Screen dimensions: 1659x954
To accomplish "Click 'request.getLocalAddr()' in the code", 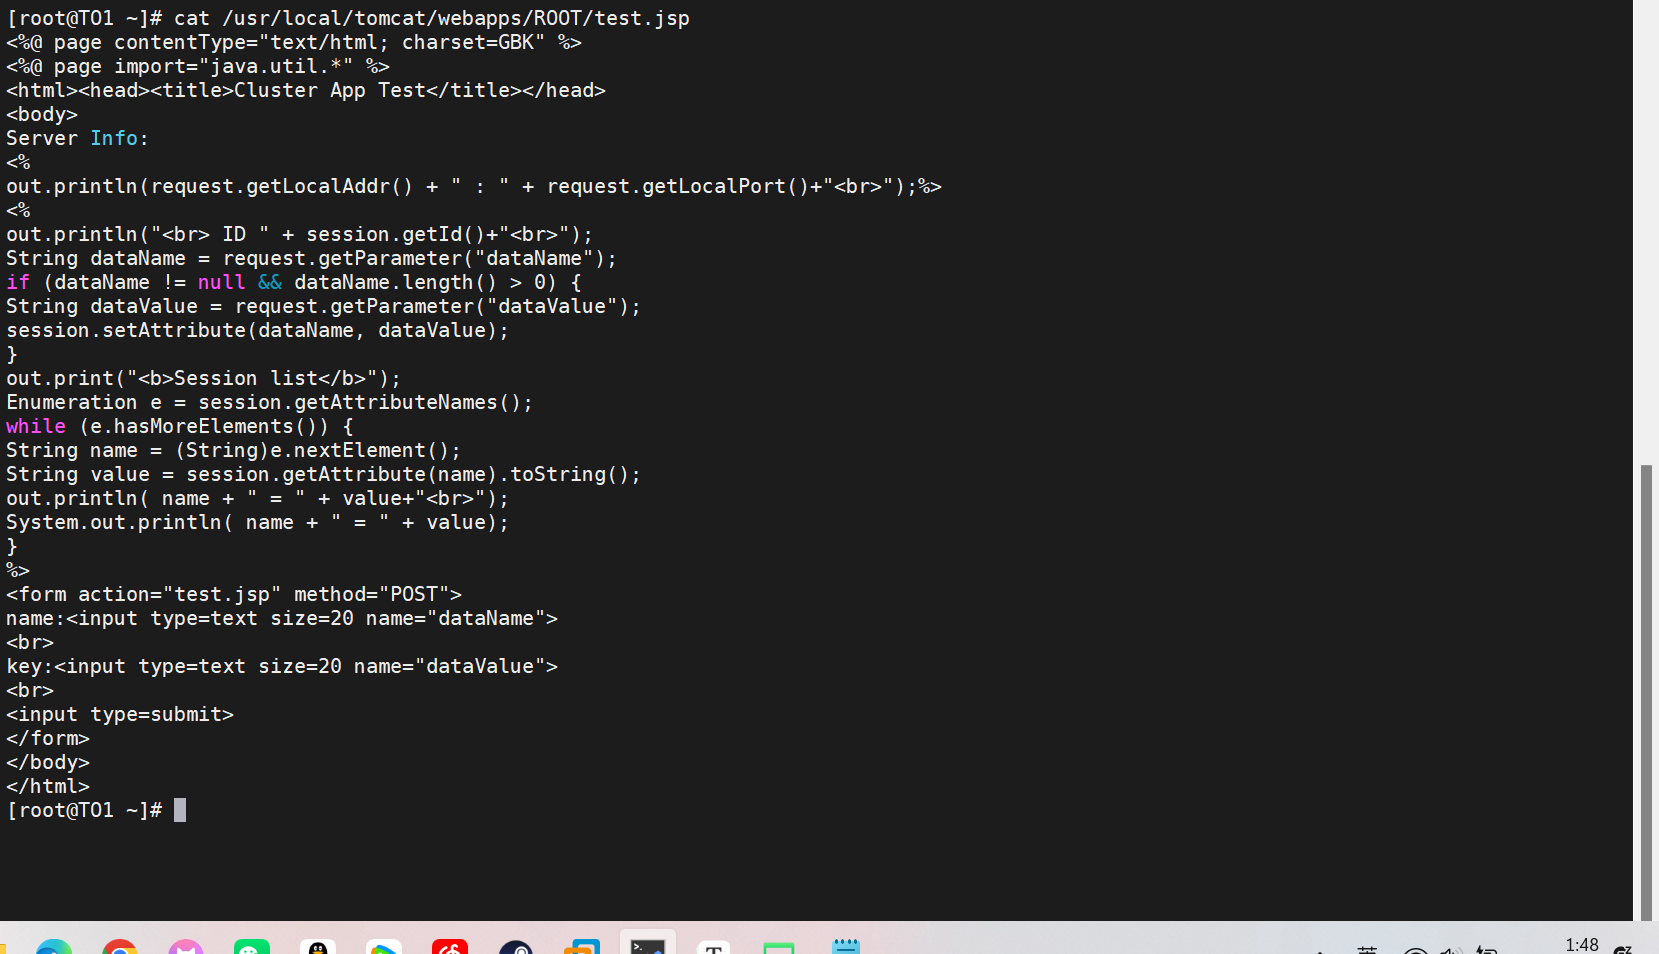I will pos(282,186).
